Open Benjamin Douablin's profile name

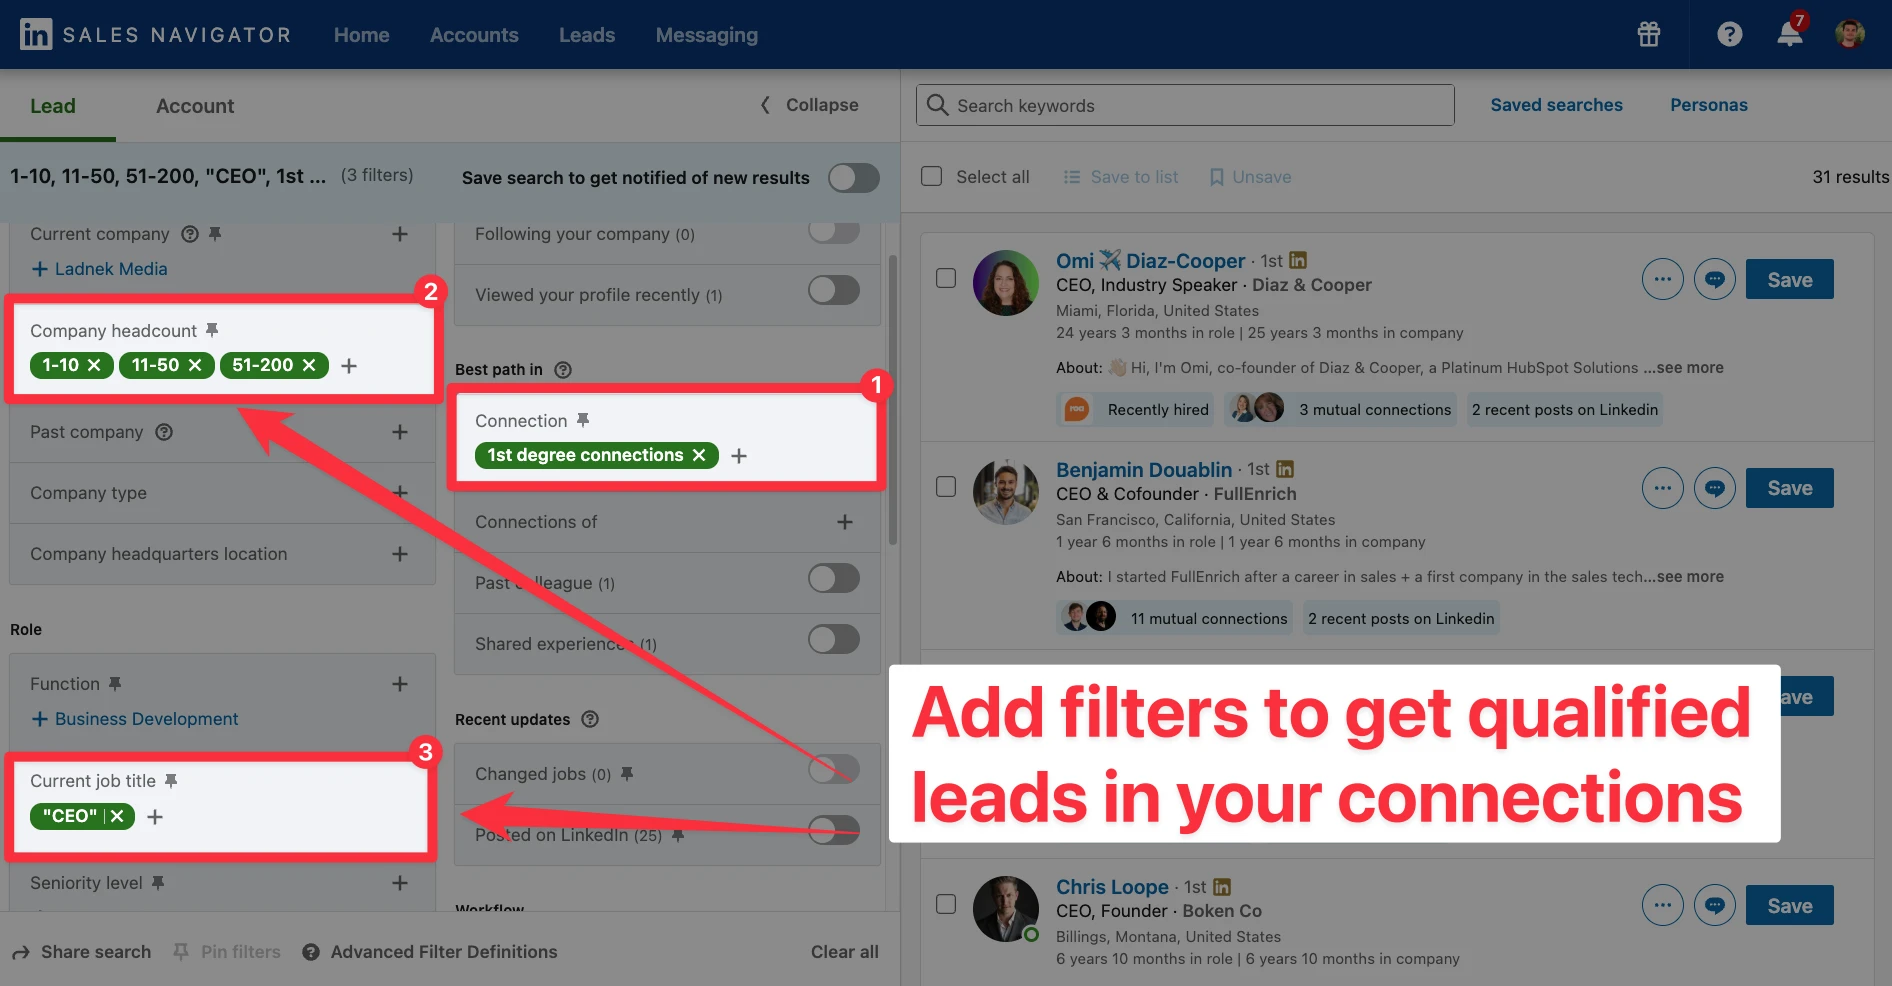pyautogui.click(x=1144, y=469)
